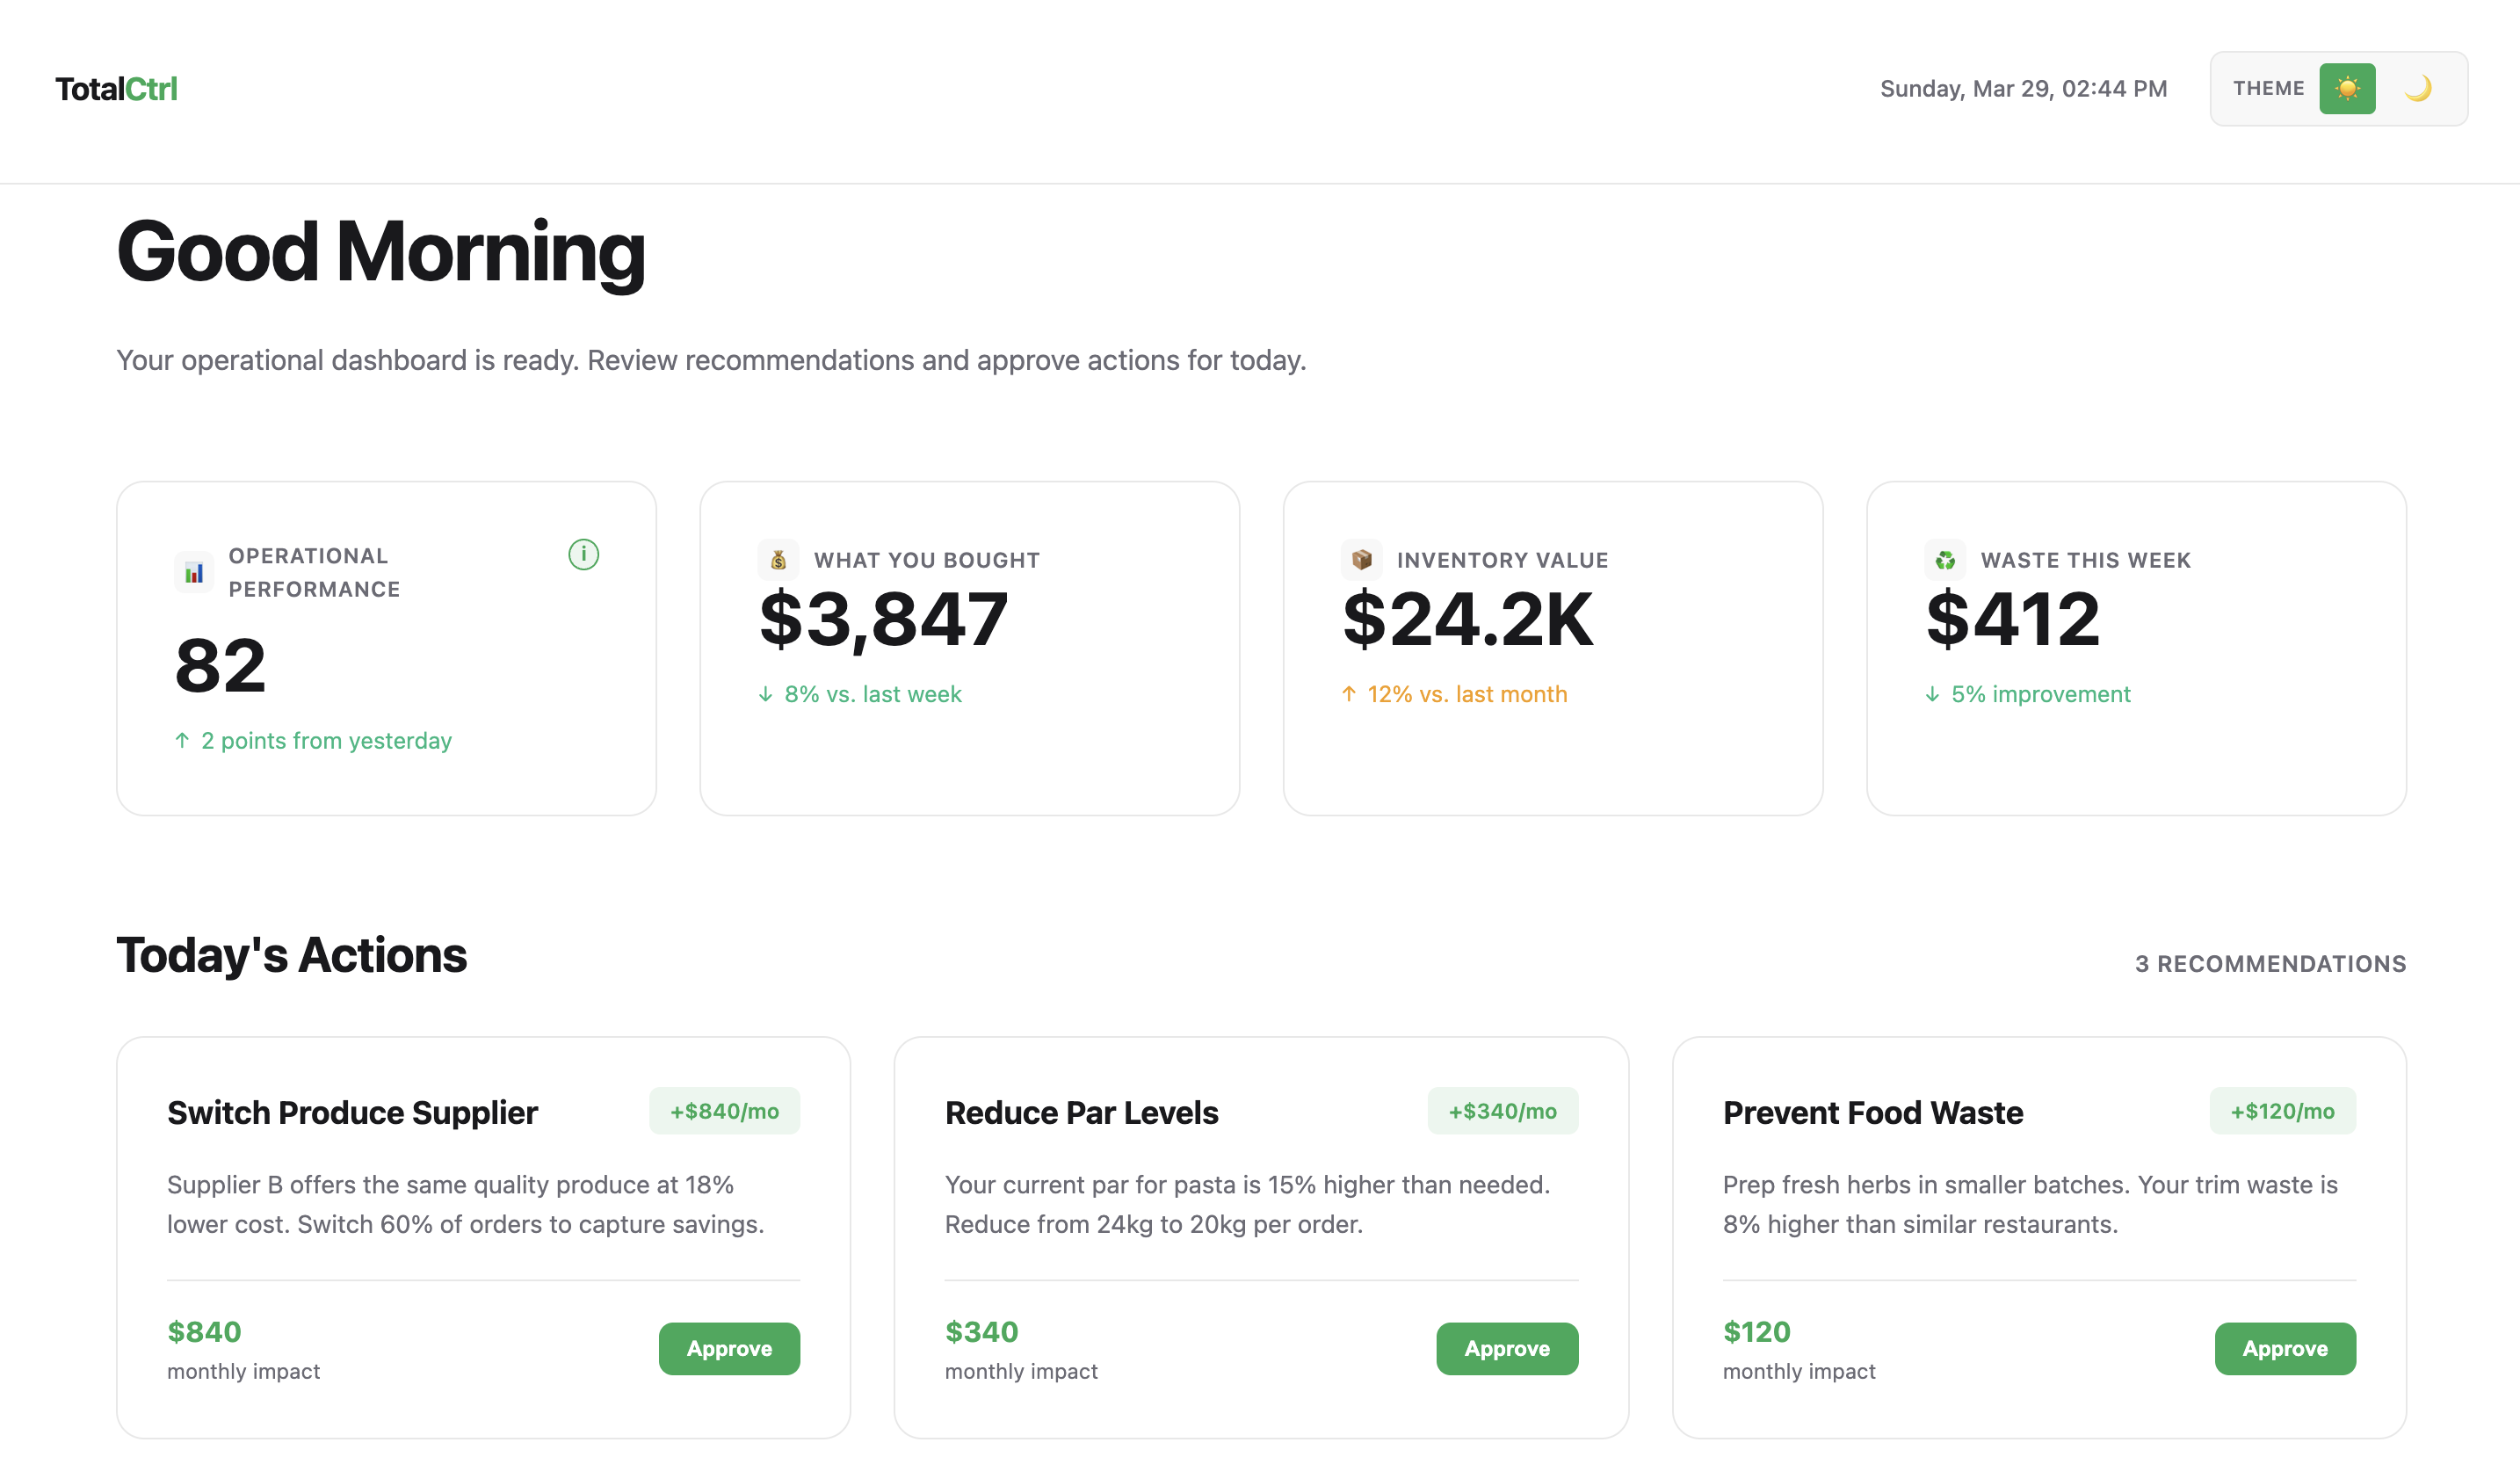
Task: Click the Inventory Value box icon
Action: click(1361, 560)
